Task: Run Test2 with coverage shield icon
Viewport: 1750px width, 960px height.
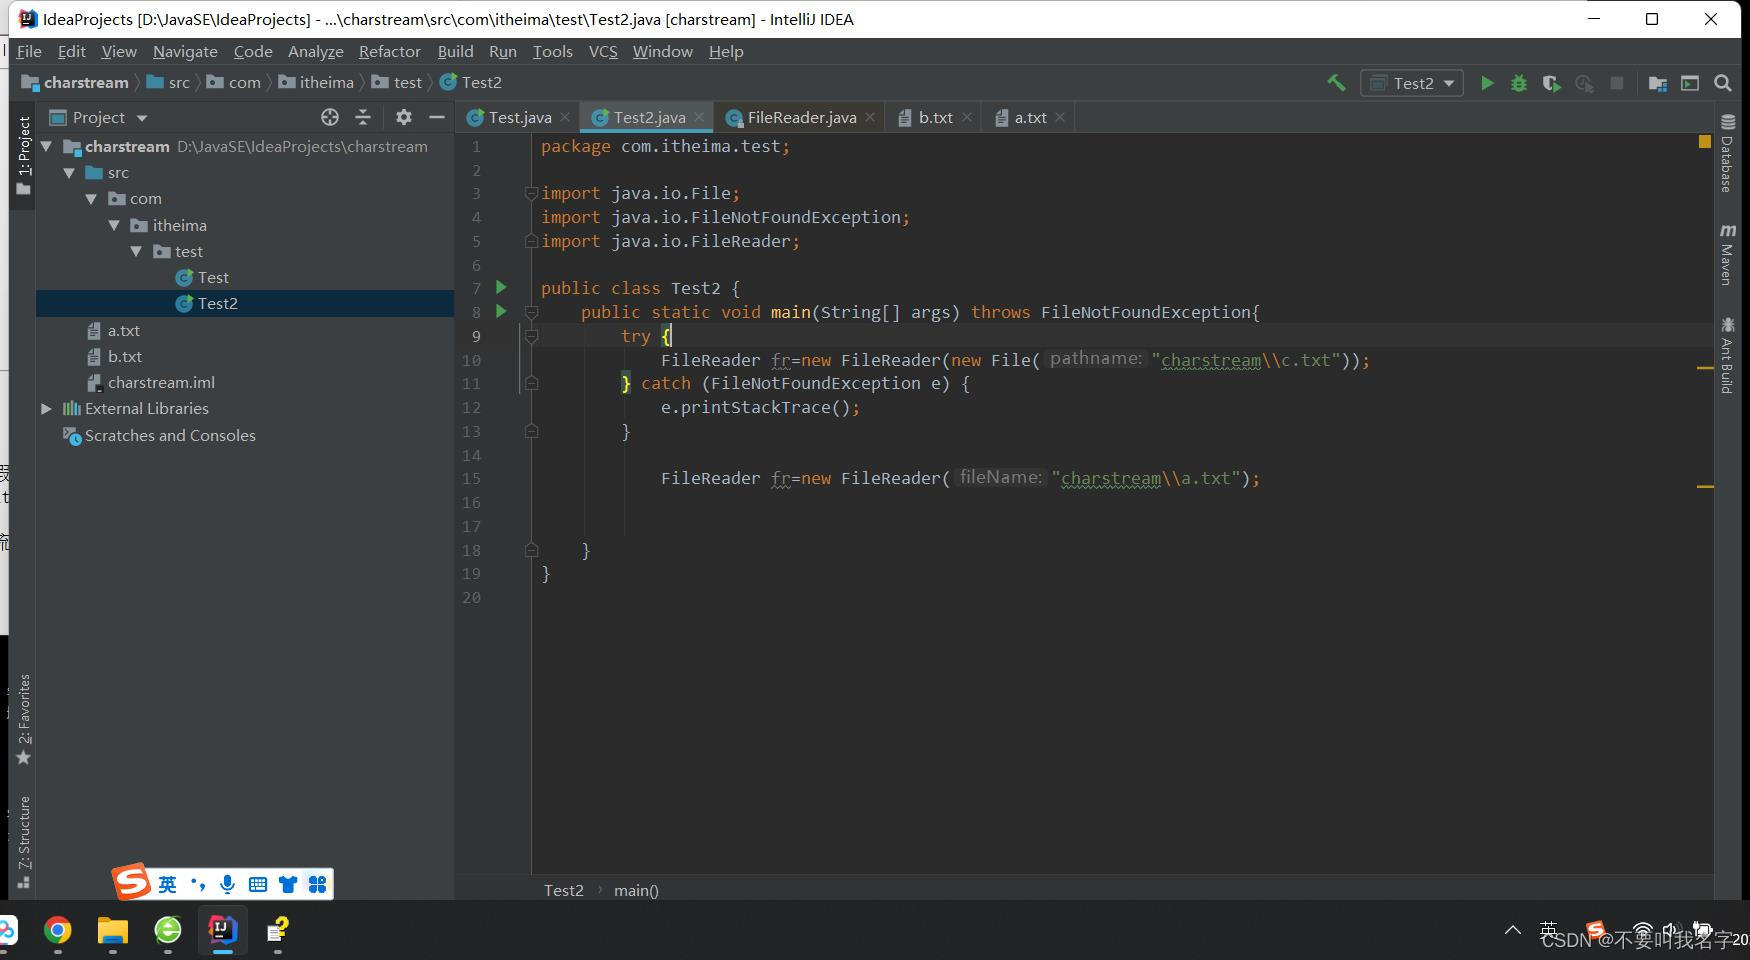Action: [1551, 83]
